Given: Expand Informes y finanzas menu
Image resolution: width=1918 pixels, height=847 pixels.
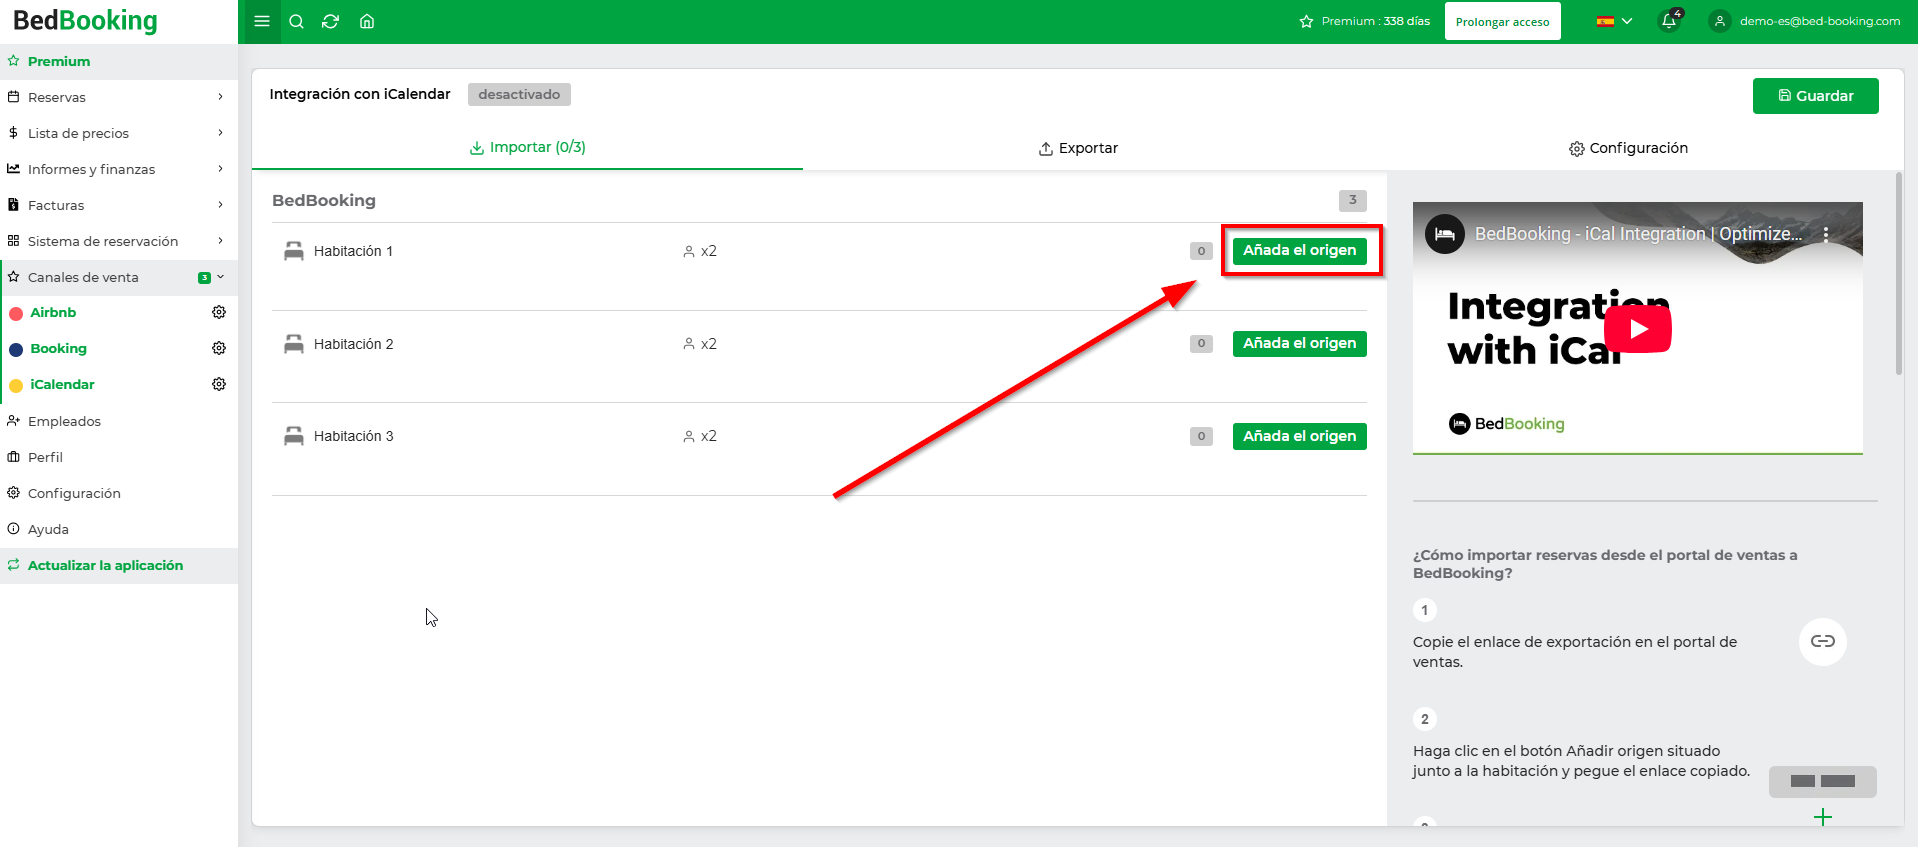Looking at the screenshot, I should coord(119,169).
